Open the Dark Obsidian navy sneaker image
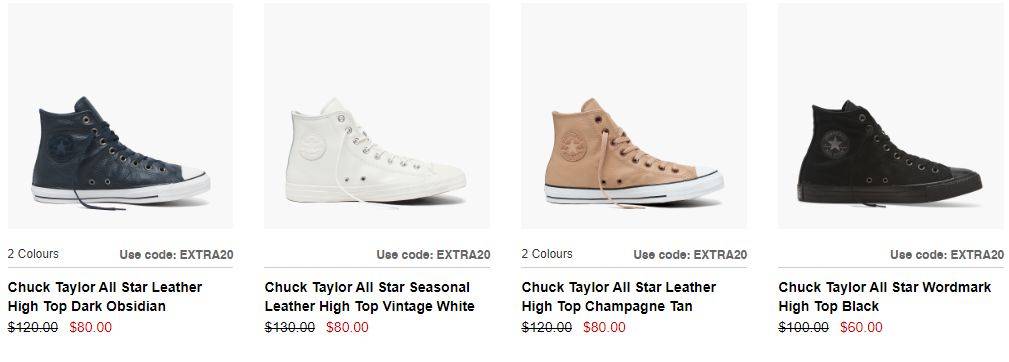The height and width of the screenshot is (362, 1009). [x=120, y=116]
